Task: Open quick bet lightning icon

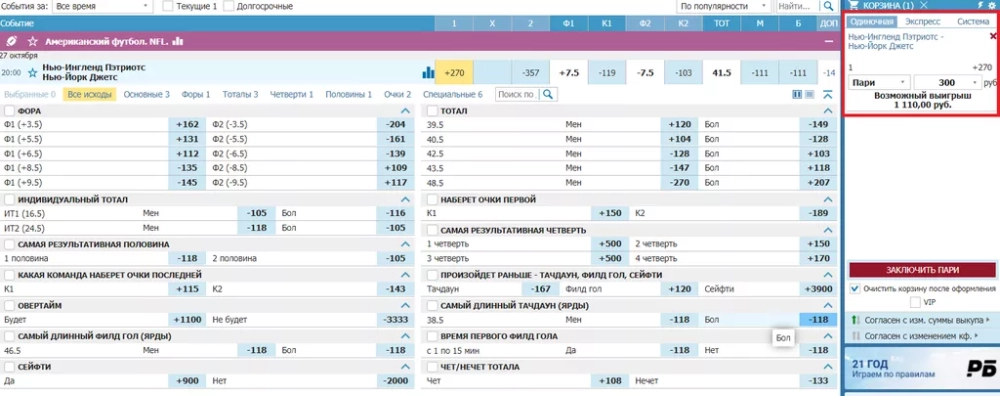Action: [x=981, y=5]
